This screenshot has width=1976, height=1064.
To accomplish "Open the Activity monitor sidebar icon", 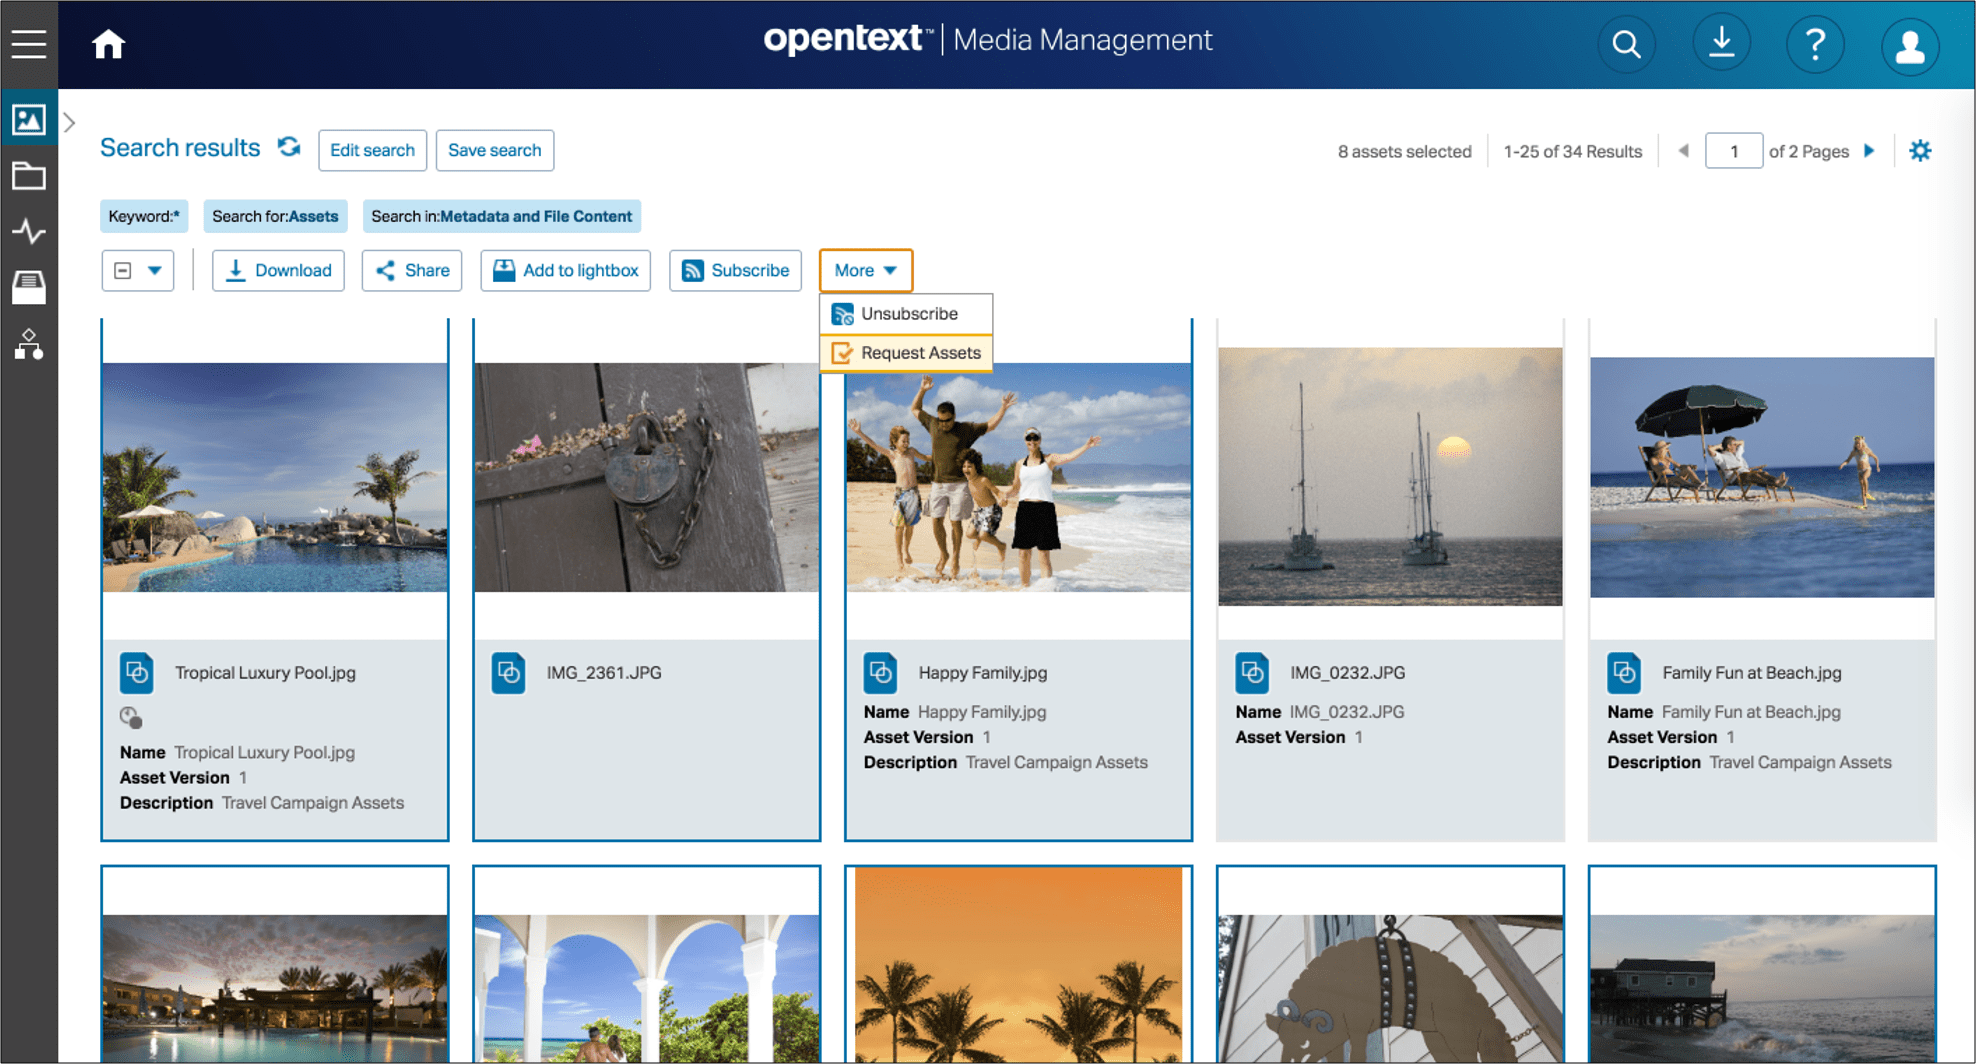I will (x=30, y=232).
